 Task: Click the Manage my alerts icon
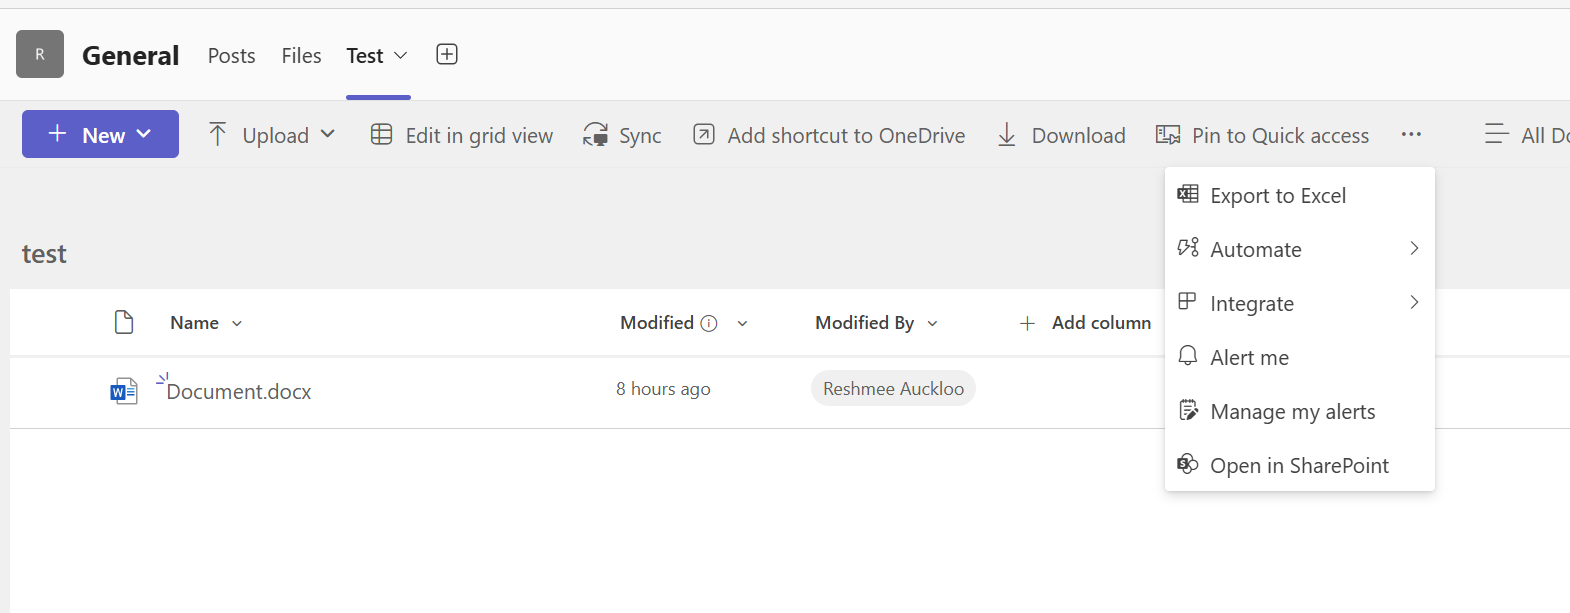(1188, 410)
